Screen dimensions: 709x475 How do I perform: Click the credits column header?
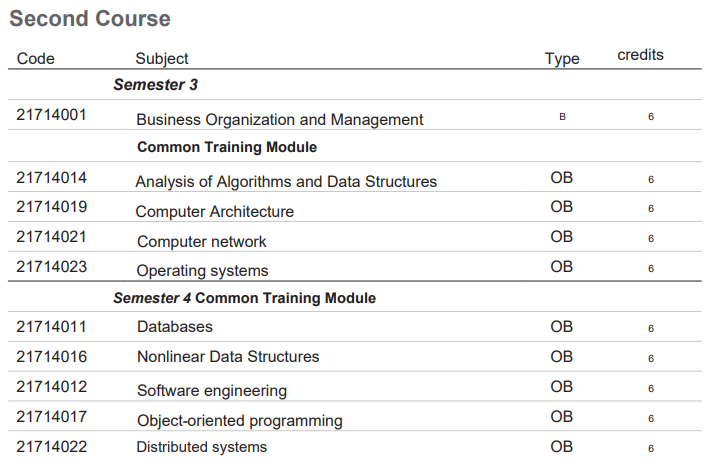pyautogui.click(x=640, y=55)
